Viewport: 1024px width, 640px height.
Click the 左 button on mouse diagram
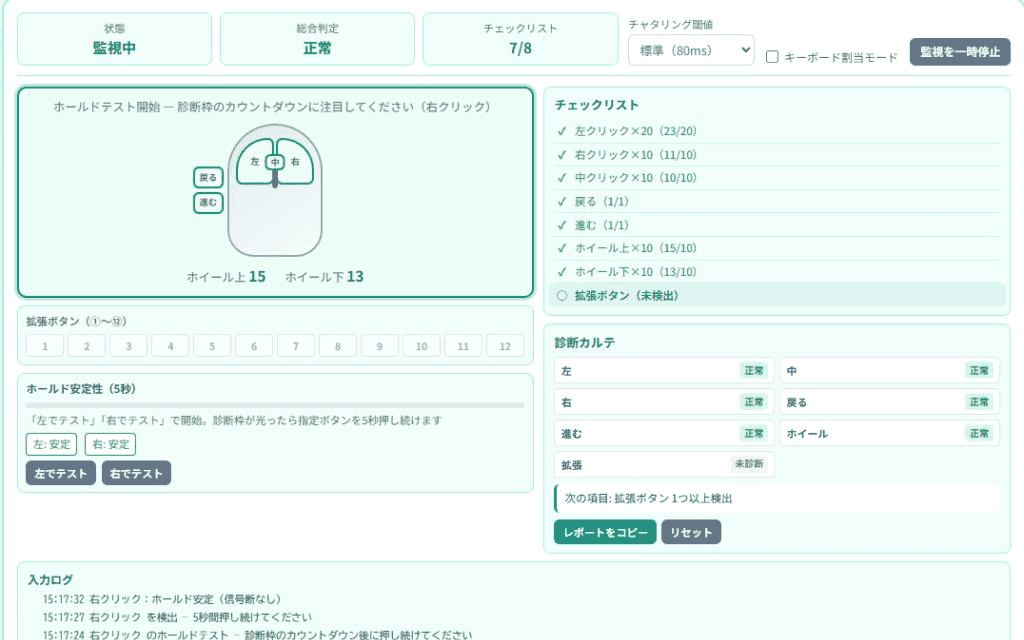point(254,161)
